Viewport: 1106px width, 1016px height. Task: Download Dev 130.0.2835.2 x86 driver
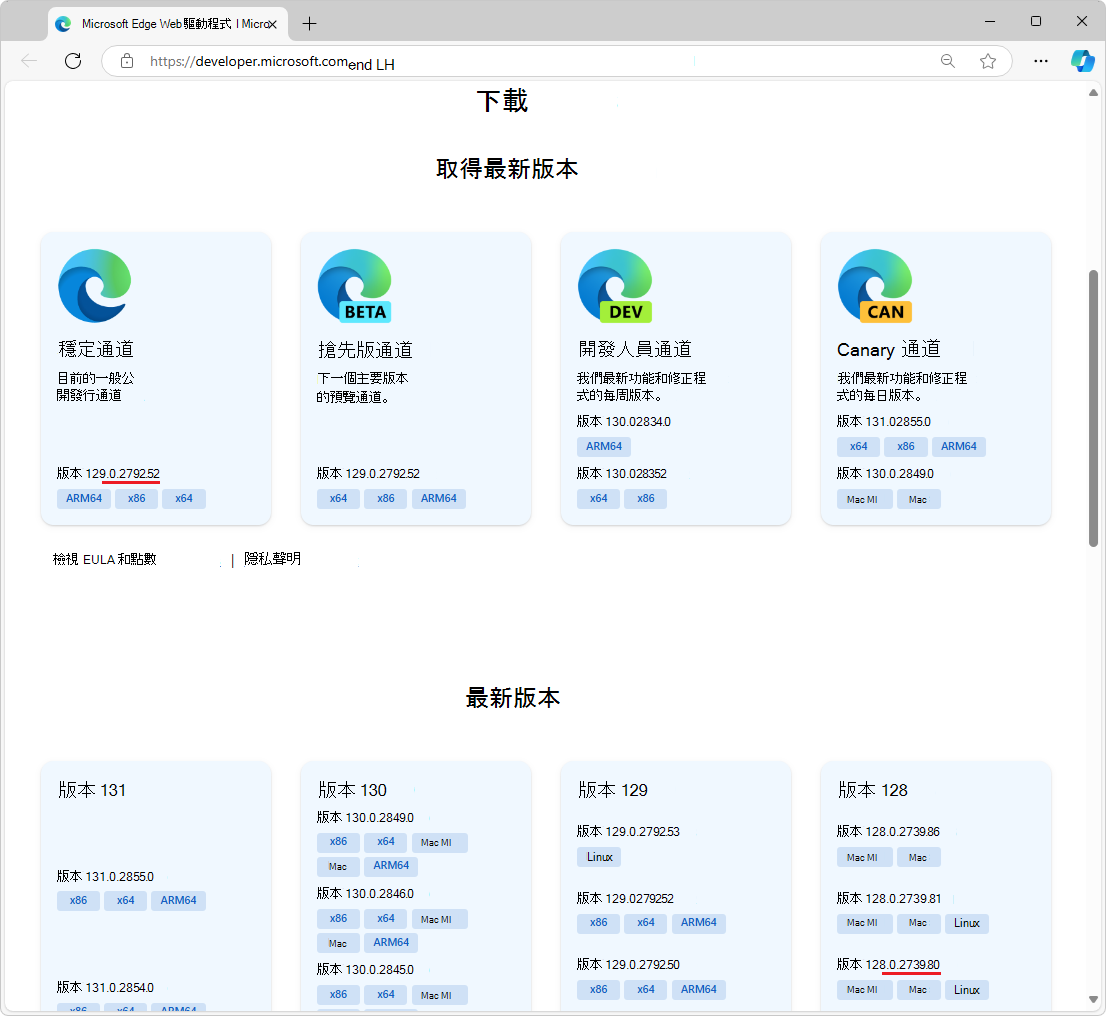646,499
